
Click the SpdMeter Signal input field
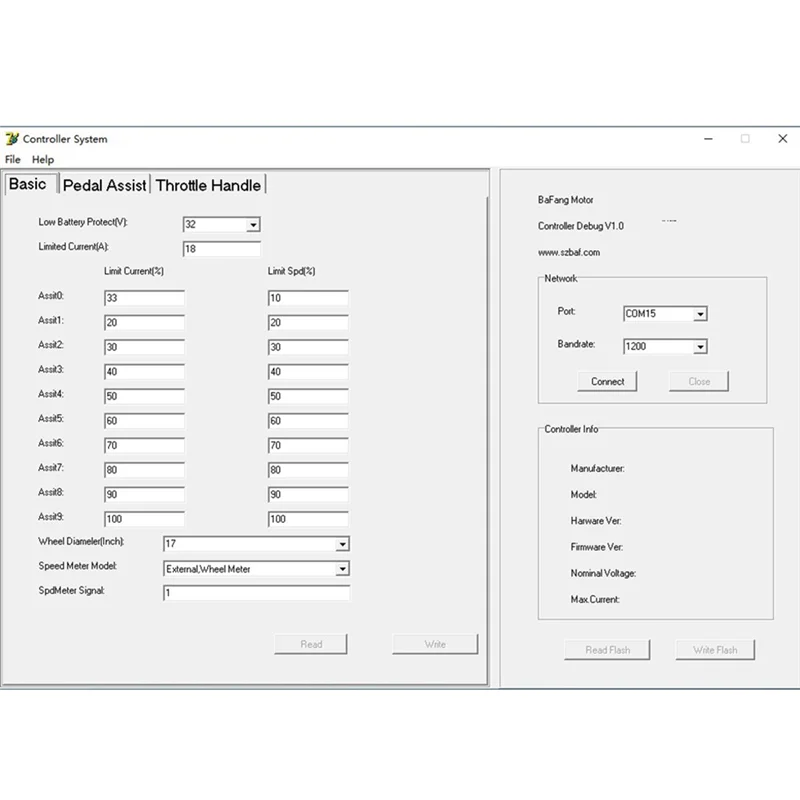point(256,593)
